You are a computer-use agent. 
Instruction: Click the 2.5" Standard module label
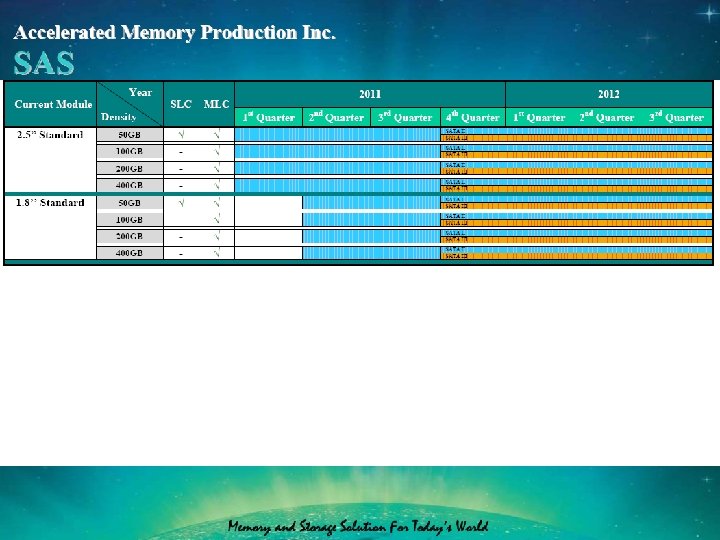(50, 135)
